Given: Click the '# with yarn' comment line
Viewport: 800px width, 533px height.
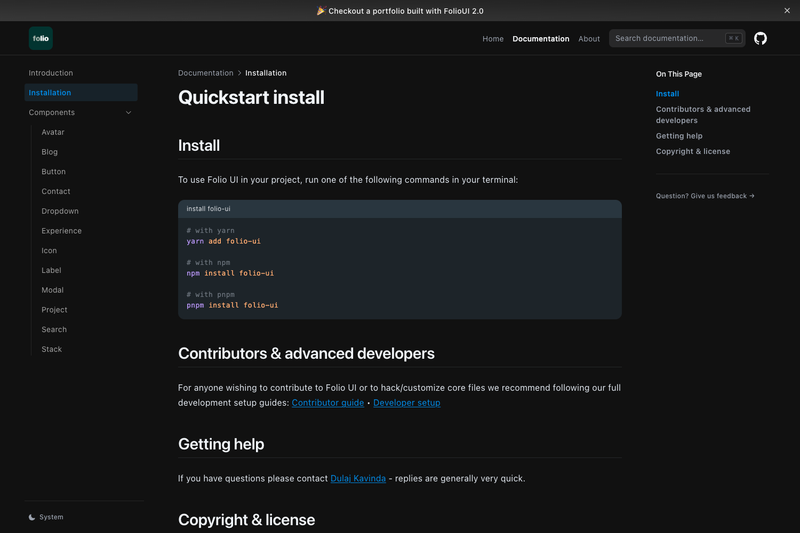Looking at the screenshot, I should pyautogui.click(x=210, y=231).
